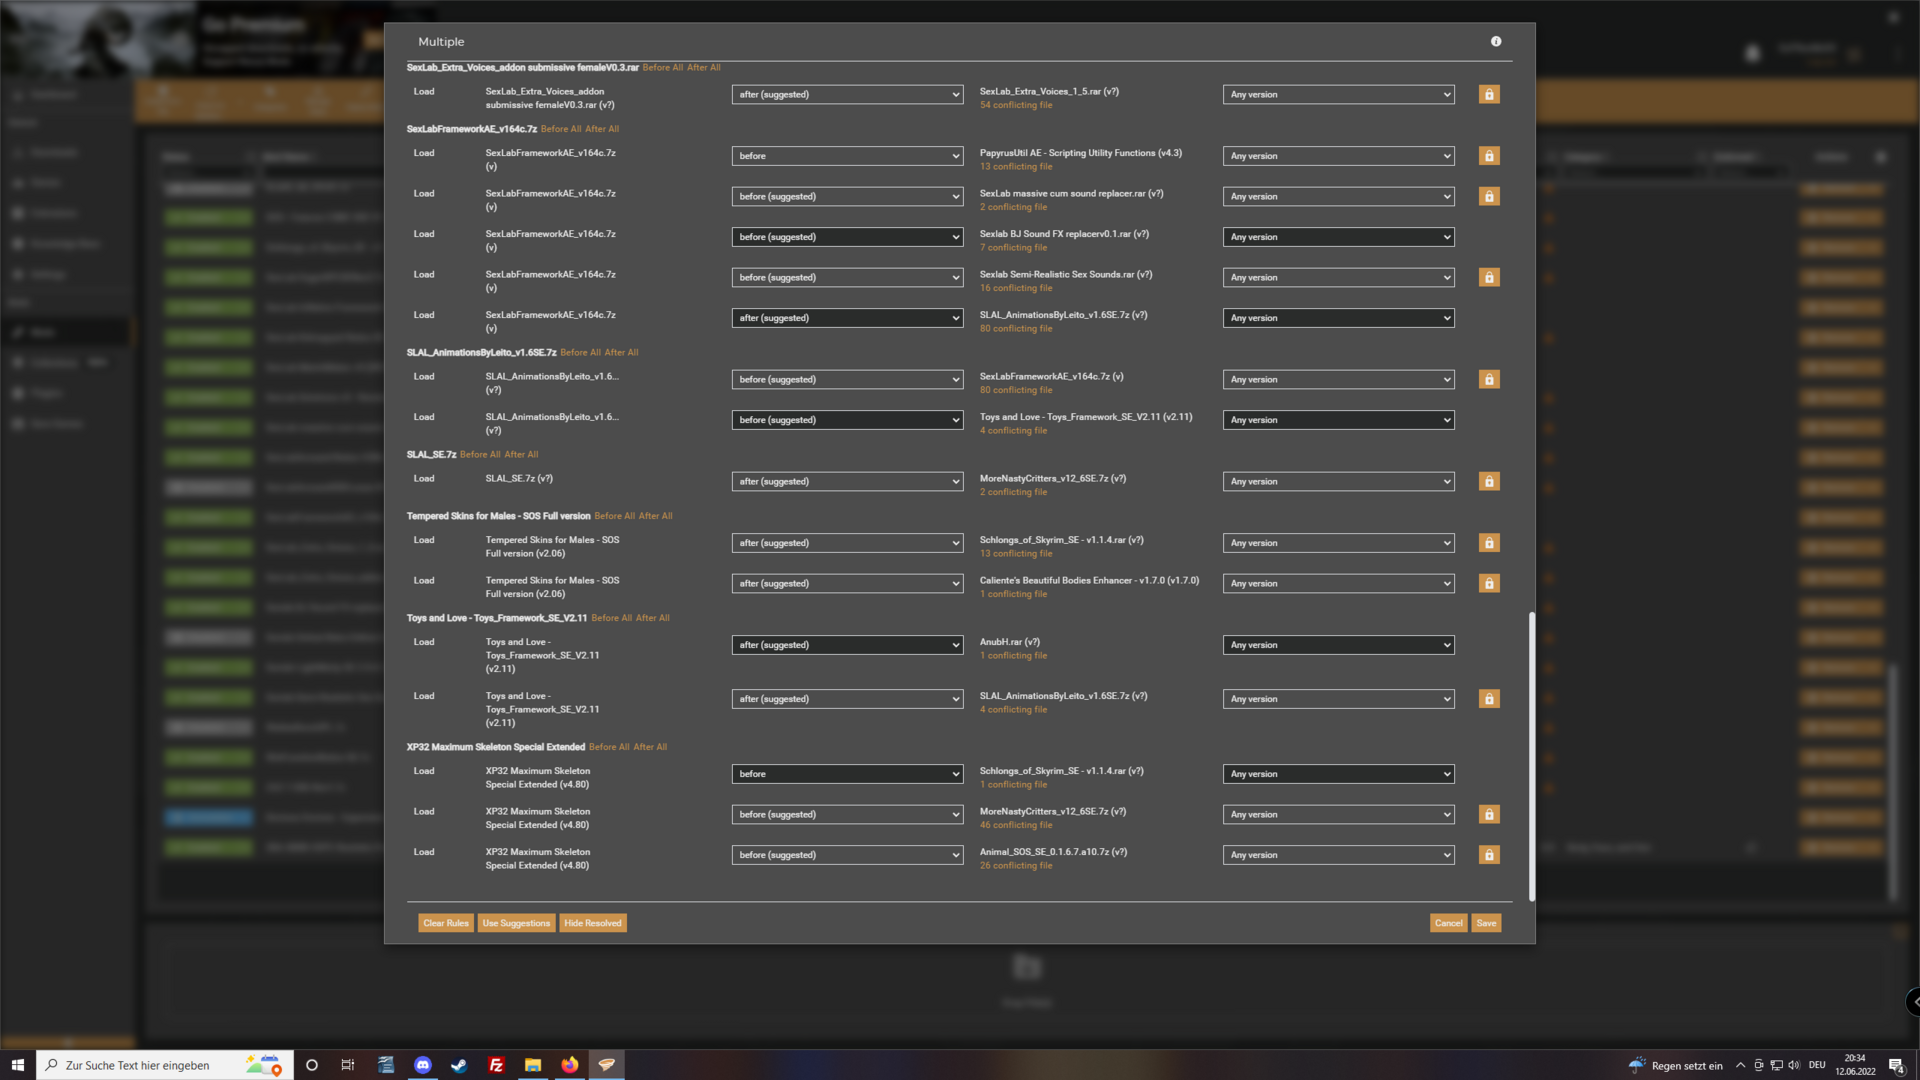Click the Use Suggestions button

(516, 923)
